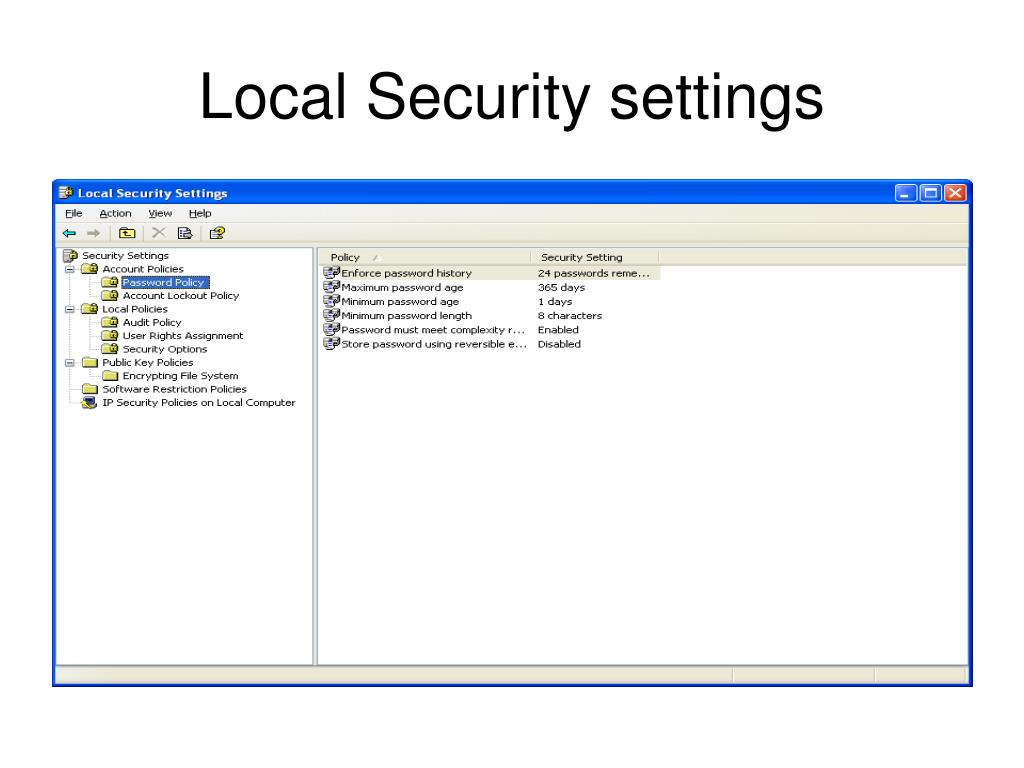The width and height of the screenshot is (1024, 768).
Task: Minimize the Local Security Settings window
Action: point(906,193)
